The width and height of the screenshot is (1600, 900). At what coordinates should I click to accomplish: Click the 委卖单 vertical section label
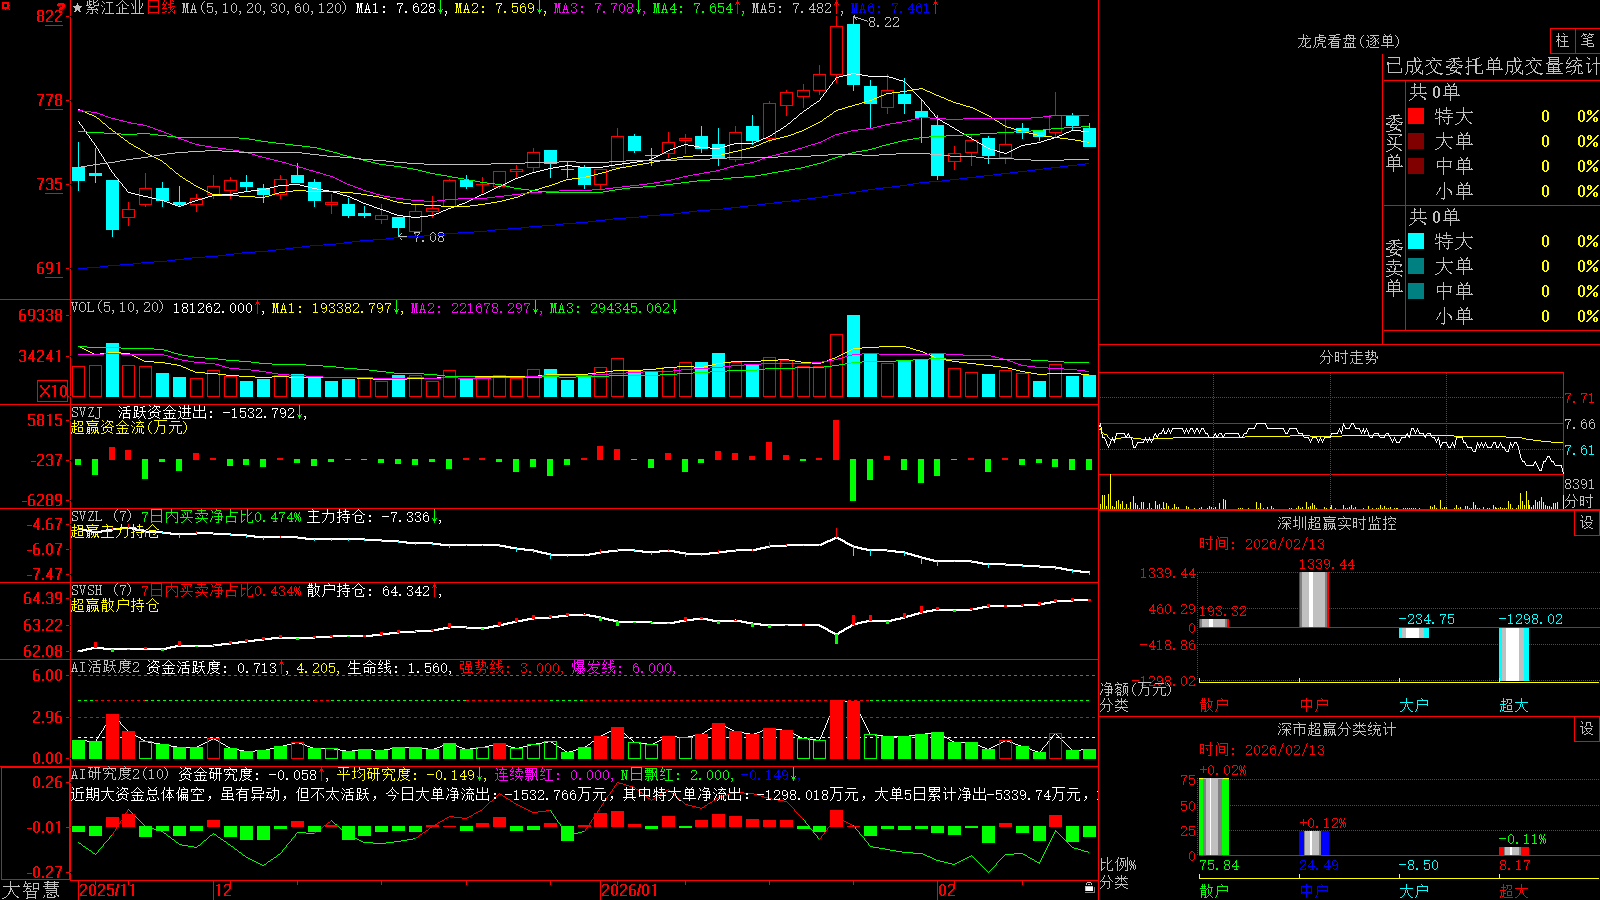pyautogui.click(x=1394, y=267)
